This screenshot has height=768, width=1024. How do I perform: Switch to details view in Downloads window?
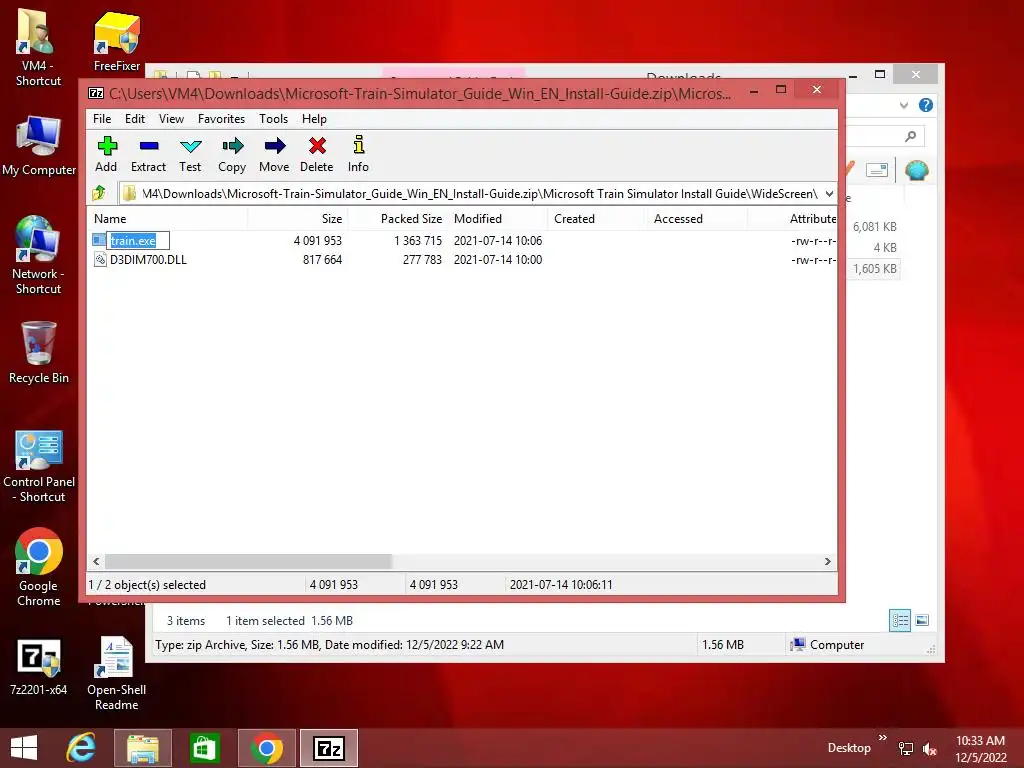pyautogui.click(x=900, y=620)
